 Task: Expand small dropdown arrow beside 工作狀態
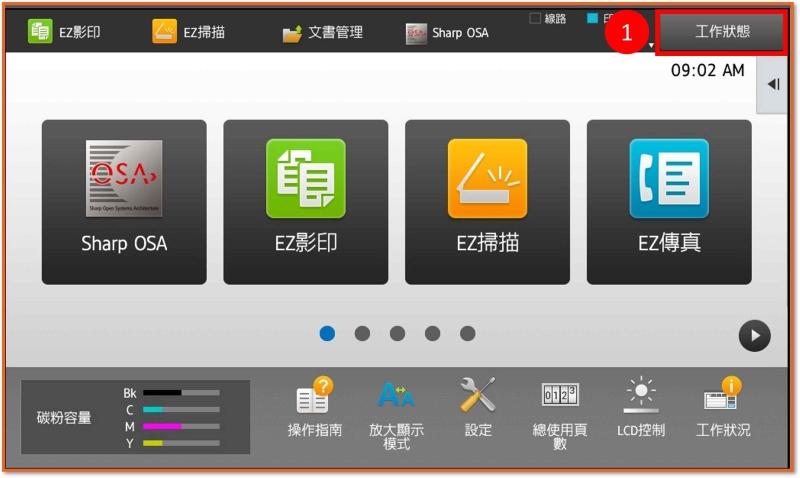pyautogui.click(x=651, y=45)
